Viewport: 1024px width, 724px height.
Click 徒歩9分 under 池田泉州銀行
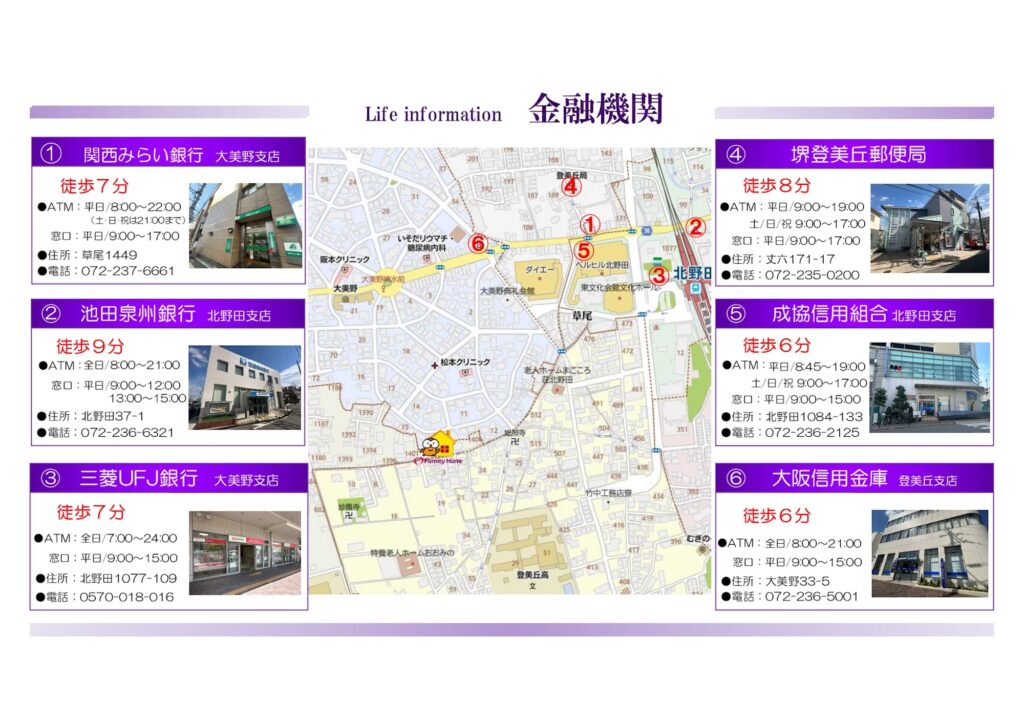(90, 346)
